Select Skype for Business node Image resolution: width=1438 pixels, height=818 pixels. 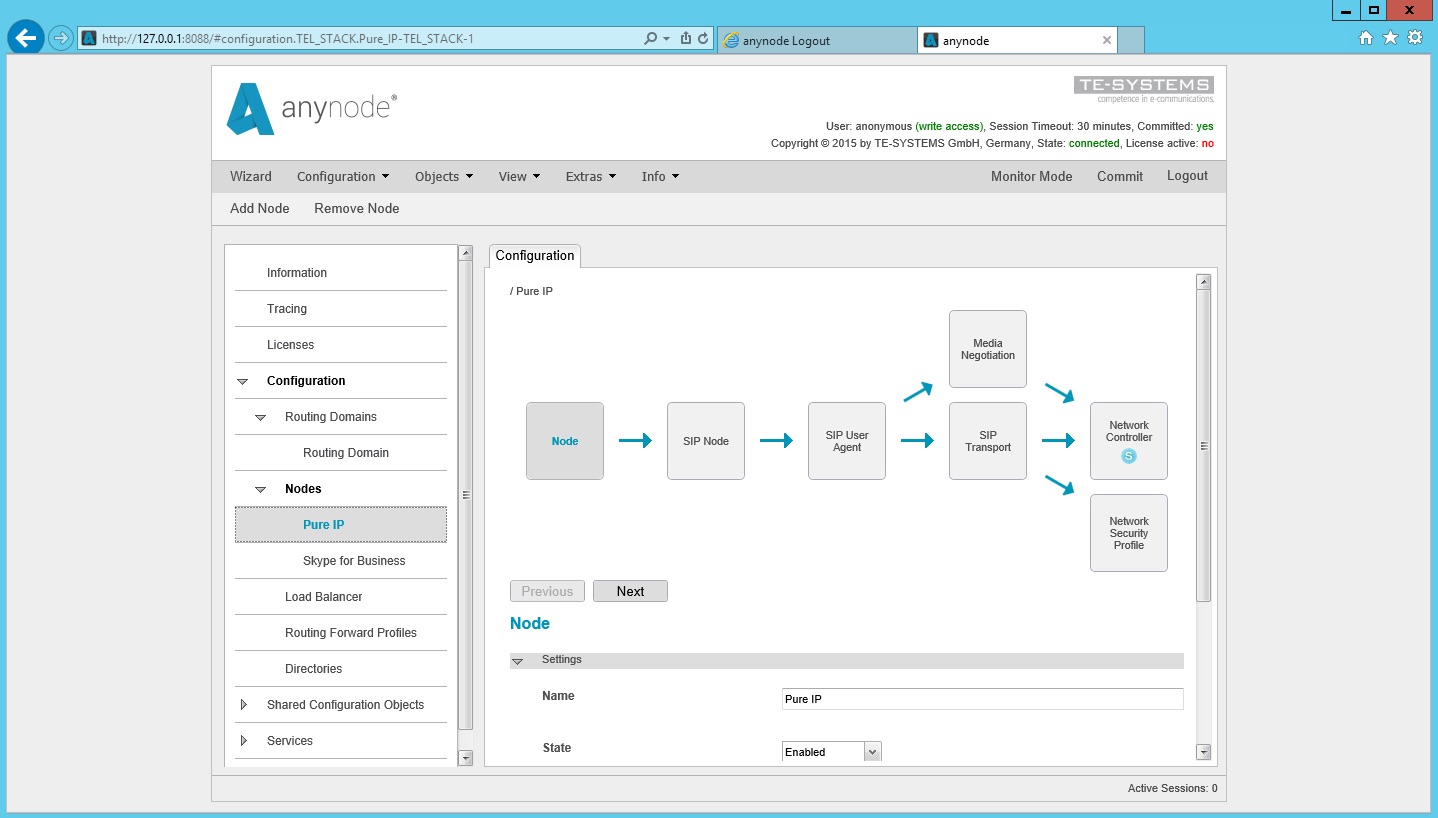pyautogui.click(x=354, y=561)
